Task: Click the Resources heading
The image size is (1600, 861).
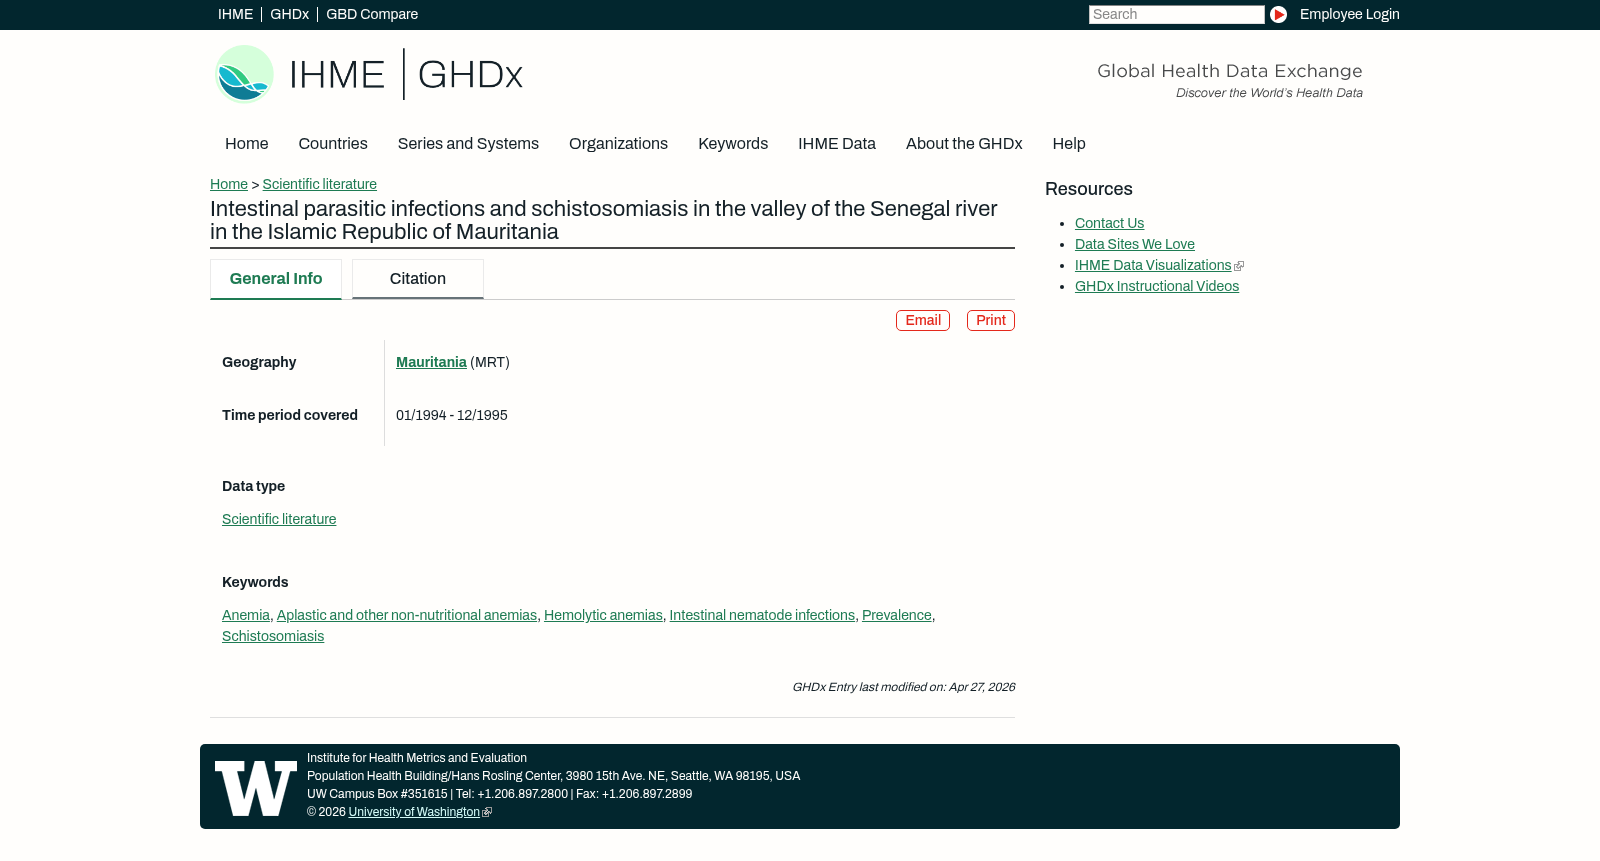Action: click(x=1089, y=189)
